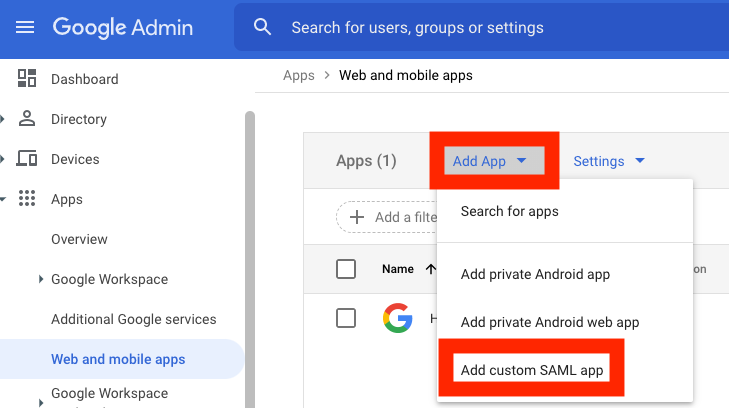The height and width of the screenshot is (408, 729).
Task: Open the Add App dropdown
Action: [494, 161]
